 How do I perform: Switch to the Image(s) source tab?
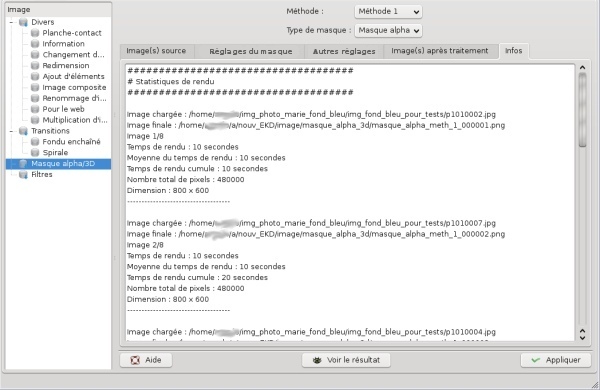coord(156,51)
